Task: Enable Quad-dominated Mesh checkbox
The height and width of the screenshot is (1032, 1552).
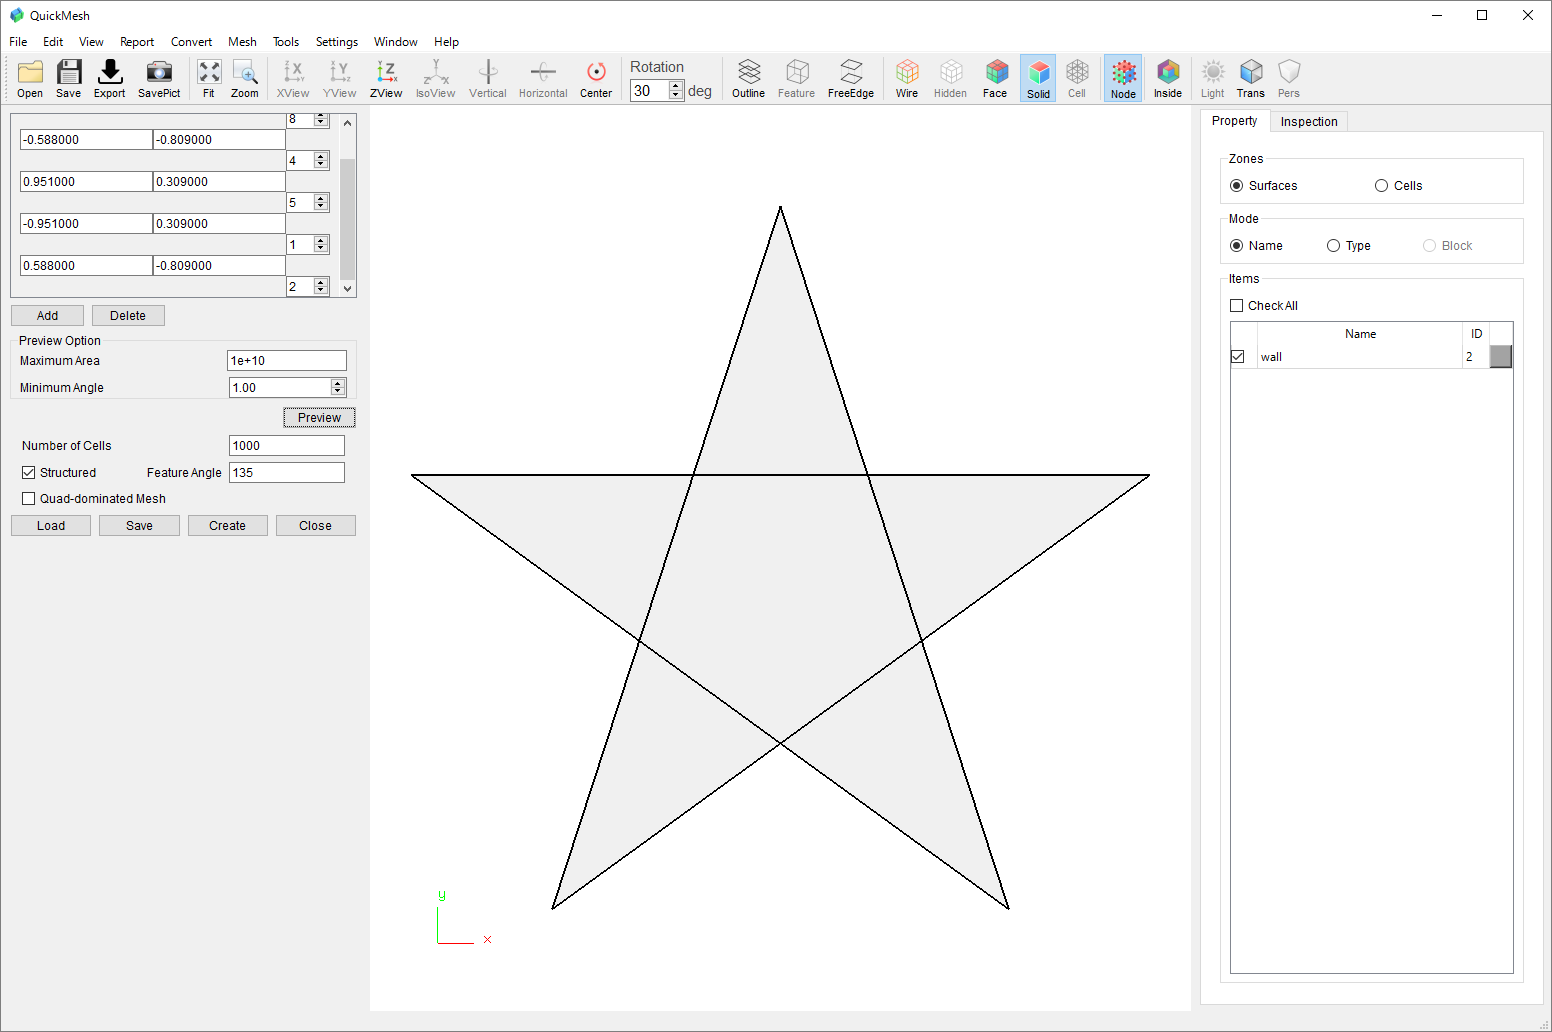Action: 29,499
